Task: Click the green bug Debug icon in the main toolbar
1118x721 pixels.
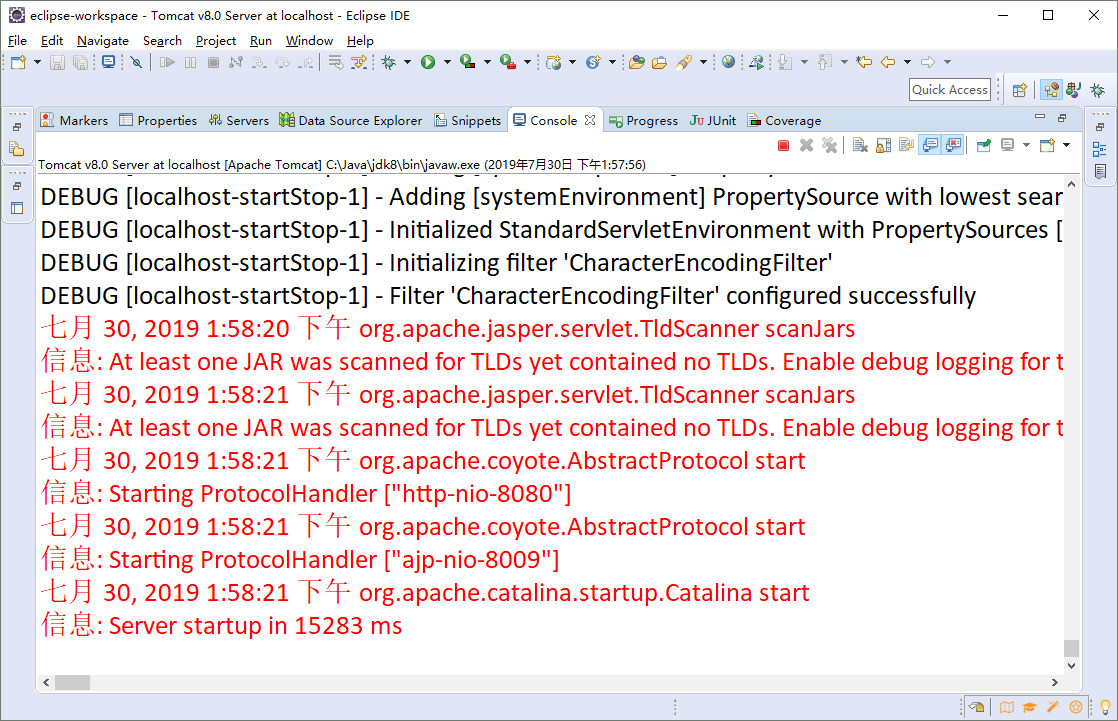Action: 389,63
